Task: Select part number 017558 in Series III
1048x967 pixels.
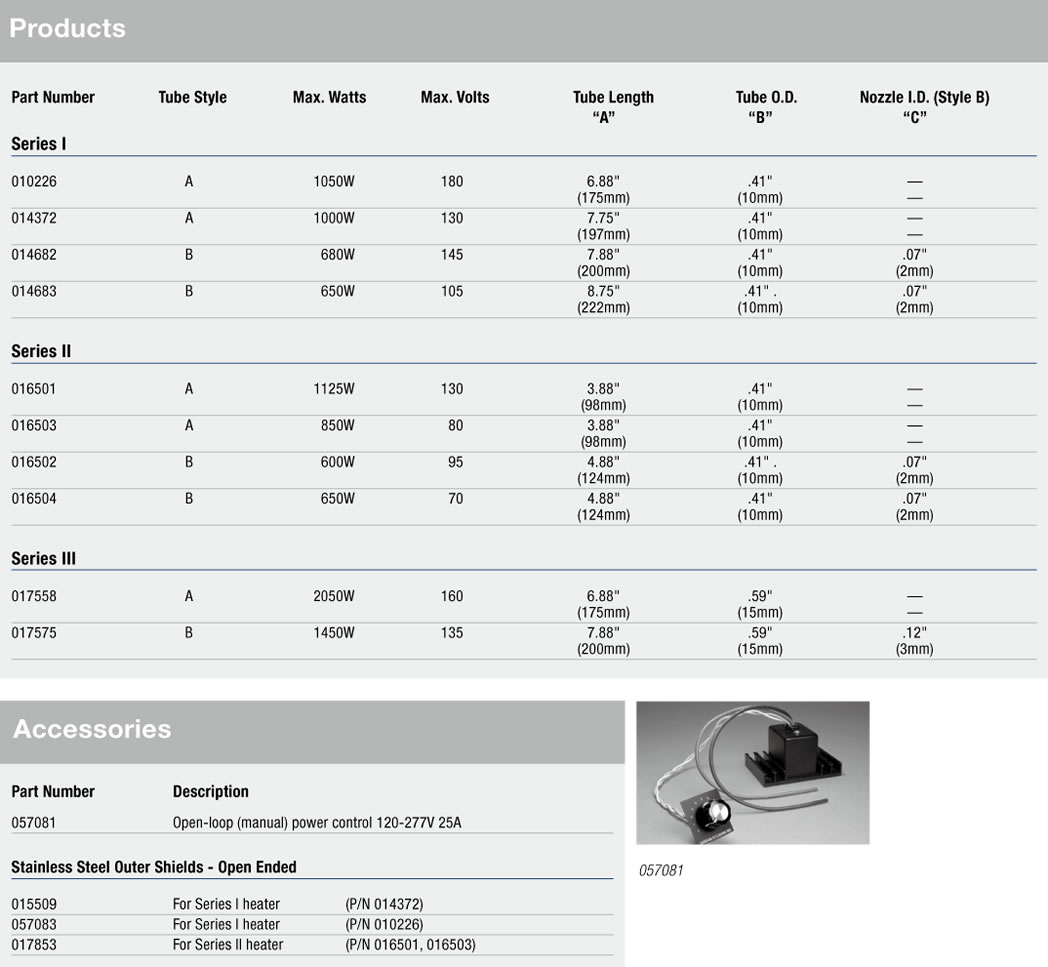Action: [x=34, y=596]
